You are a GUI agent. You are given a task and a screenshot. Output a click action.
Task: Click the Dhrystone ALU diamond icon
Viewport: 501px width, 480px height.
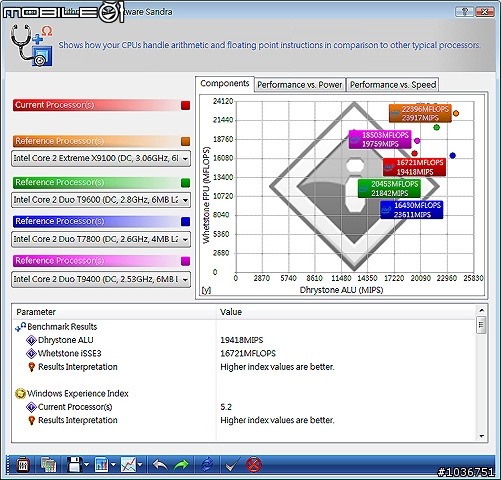click(x=31, y=340)
